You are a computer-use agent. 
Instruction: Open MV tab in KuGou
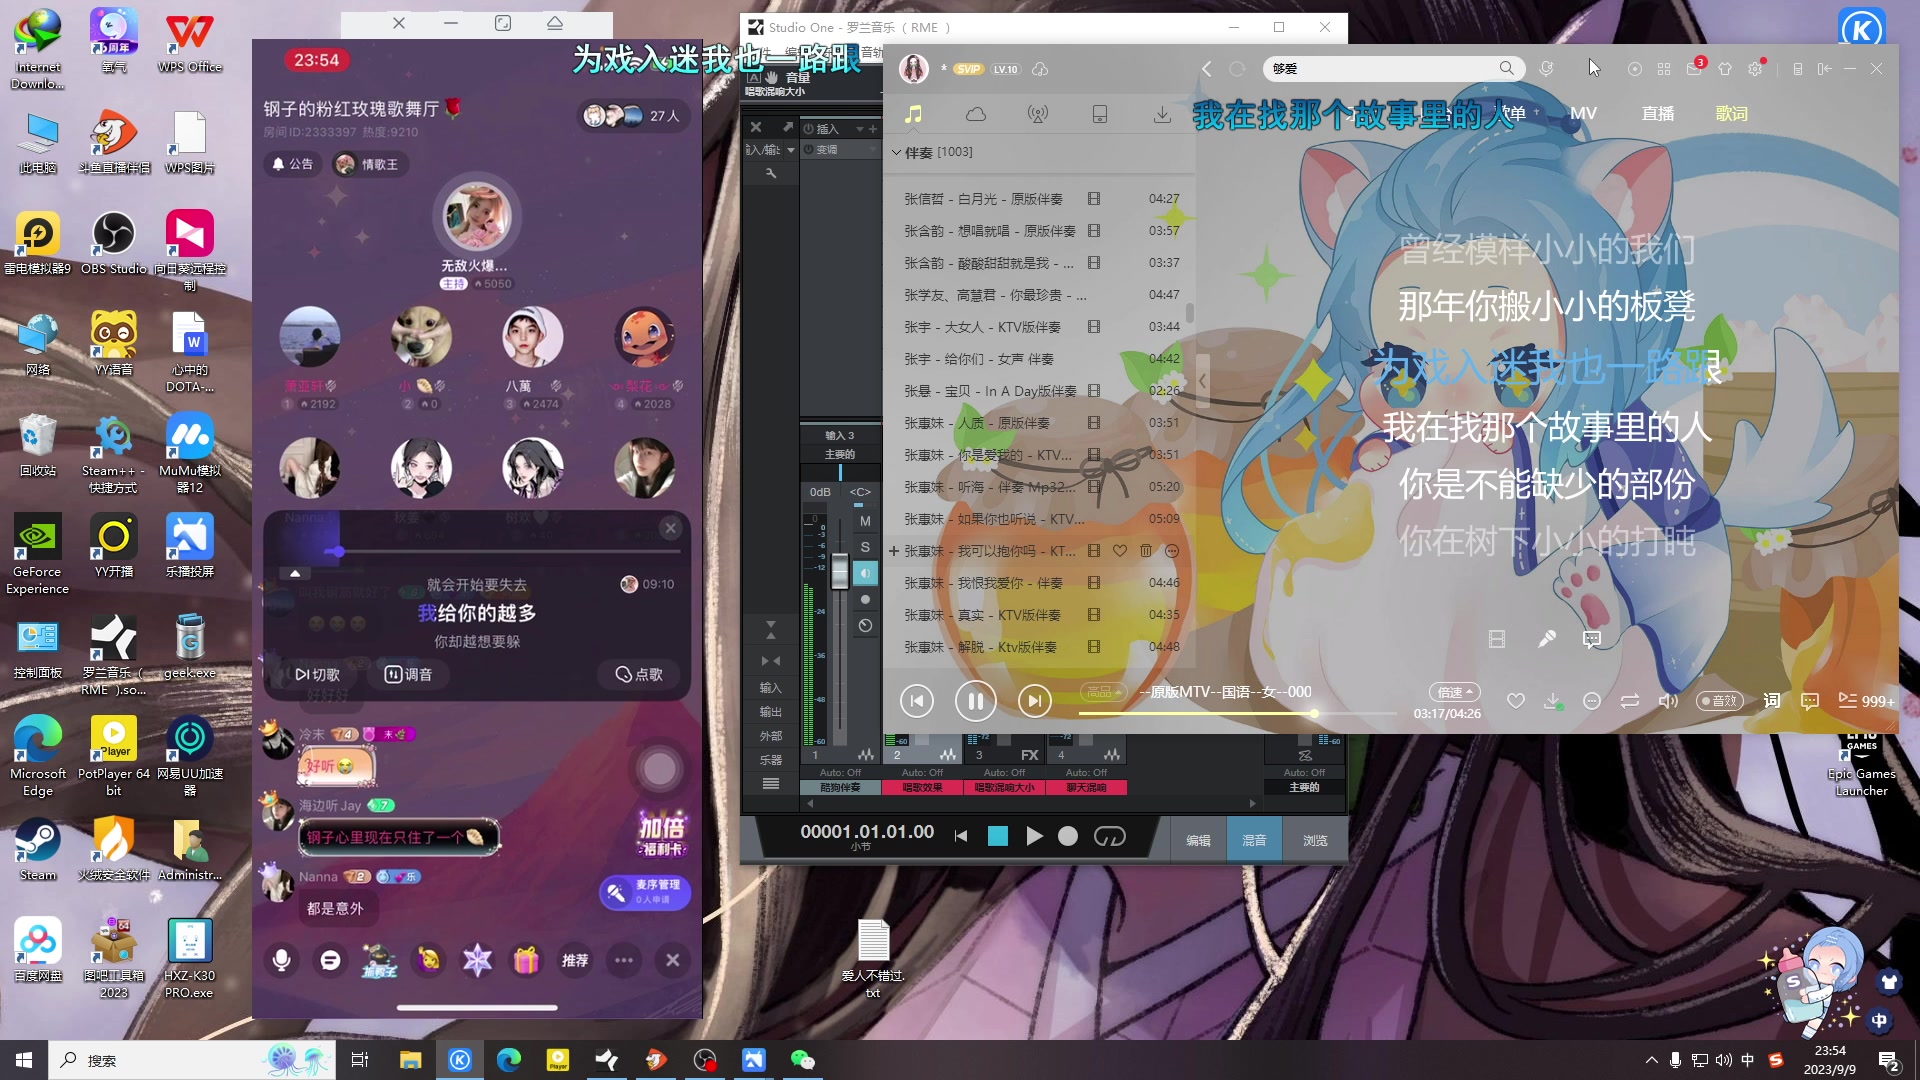(1583, 114)
